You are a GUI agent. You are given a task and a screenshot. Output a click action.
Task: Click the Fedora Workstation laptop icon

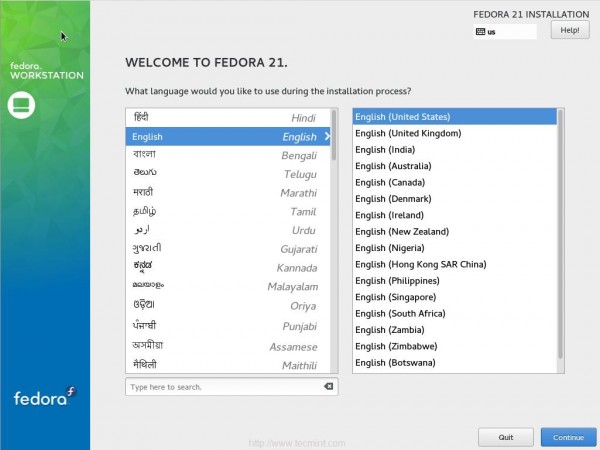[21, 105]
